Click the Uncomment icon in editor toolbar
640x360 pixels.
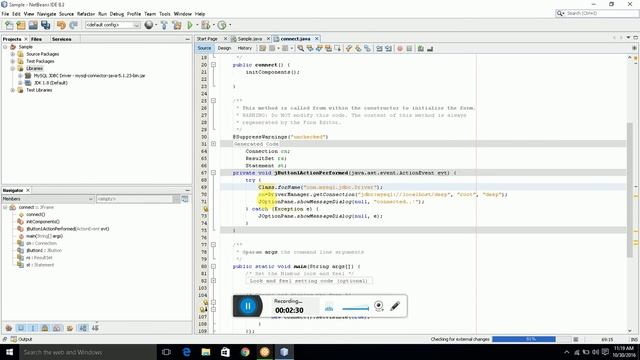430,49
